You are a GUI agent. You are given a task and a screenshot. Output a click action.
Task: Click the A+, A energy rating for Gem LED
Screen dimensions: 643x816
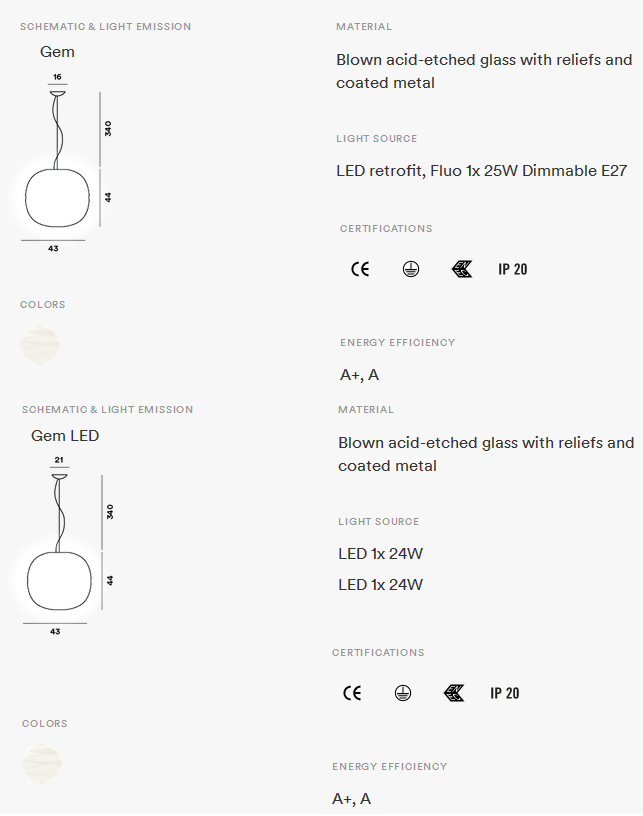point(352,799)
